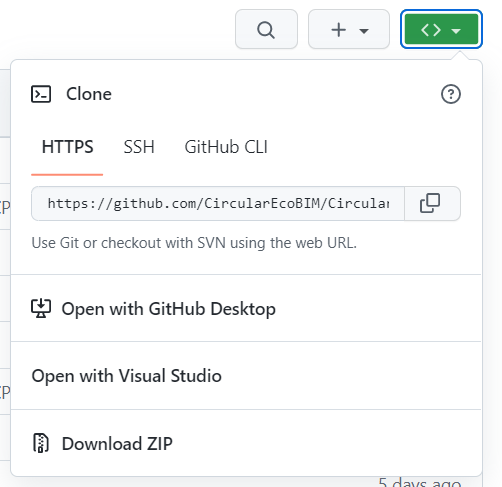Viewport: 502px width, 487px height.
Task: Click the 'Use Git or checkout with SVN' hint
Action: tap(194, 243)
